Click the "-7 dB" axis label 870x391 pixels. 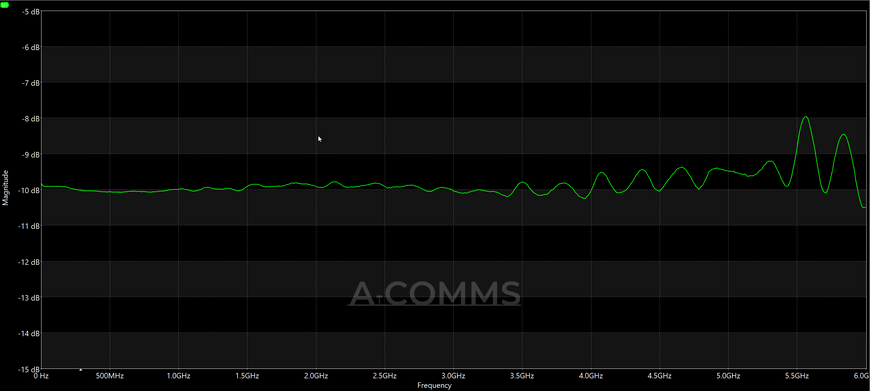pos(31,83)
